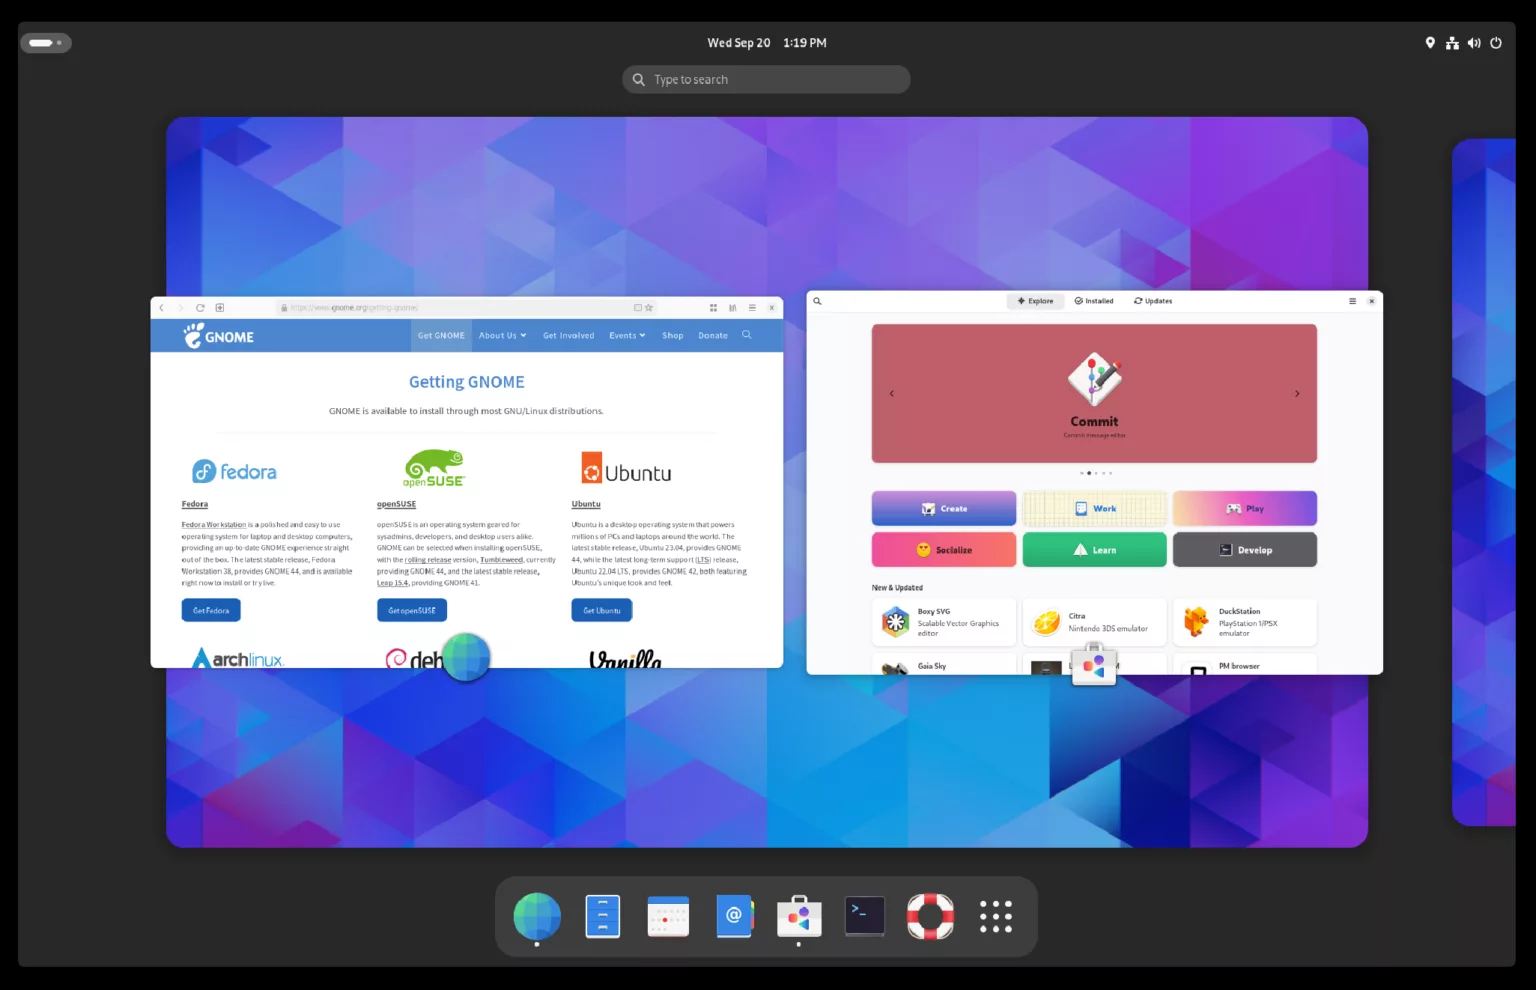Follow the Ubuntu heading link

coord(586,504)
